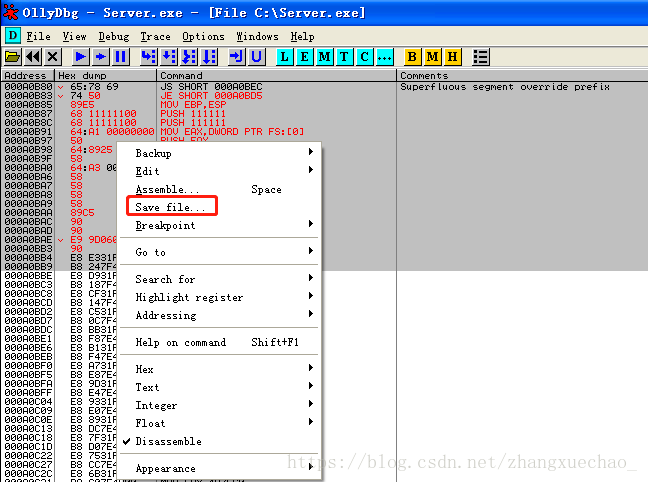This screenshot has height=482, width=648.
Task: Click the Trace over icon
Action: click(x=209, y=57)
